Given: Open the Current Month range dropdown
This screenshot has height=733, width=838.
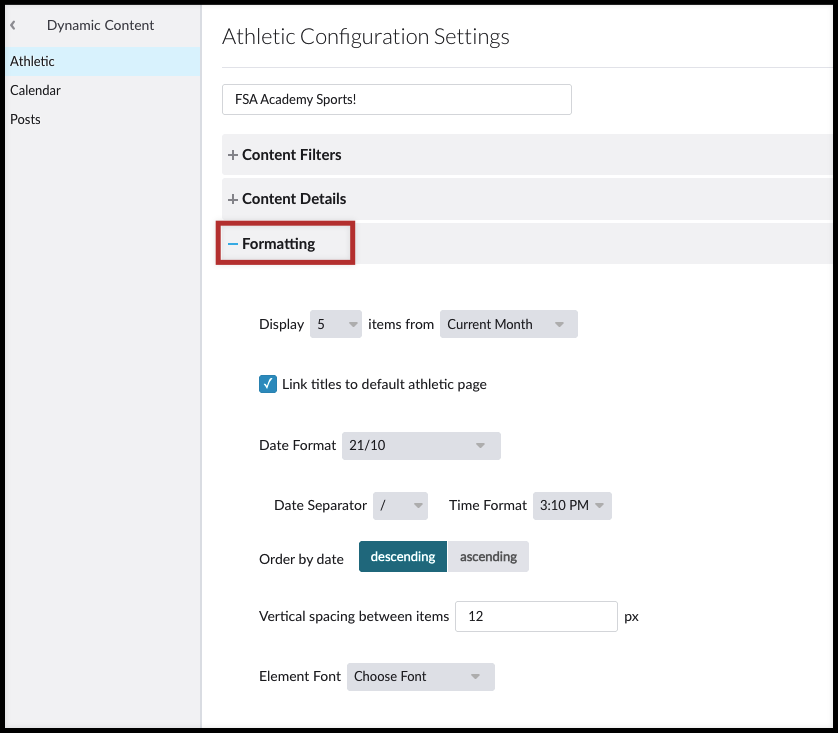Looking at the screenshot, I should tap(508, 324).
